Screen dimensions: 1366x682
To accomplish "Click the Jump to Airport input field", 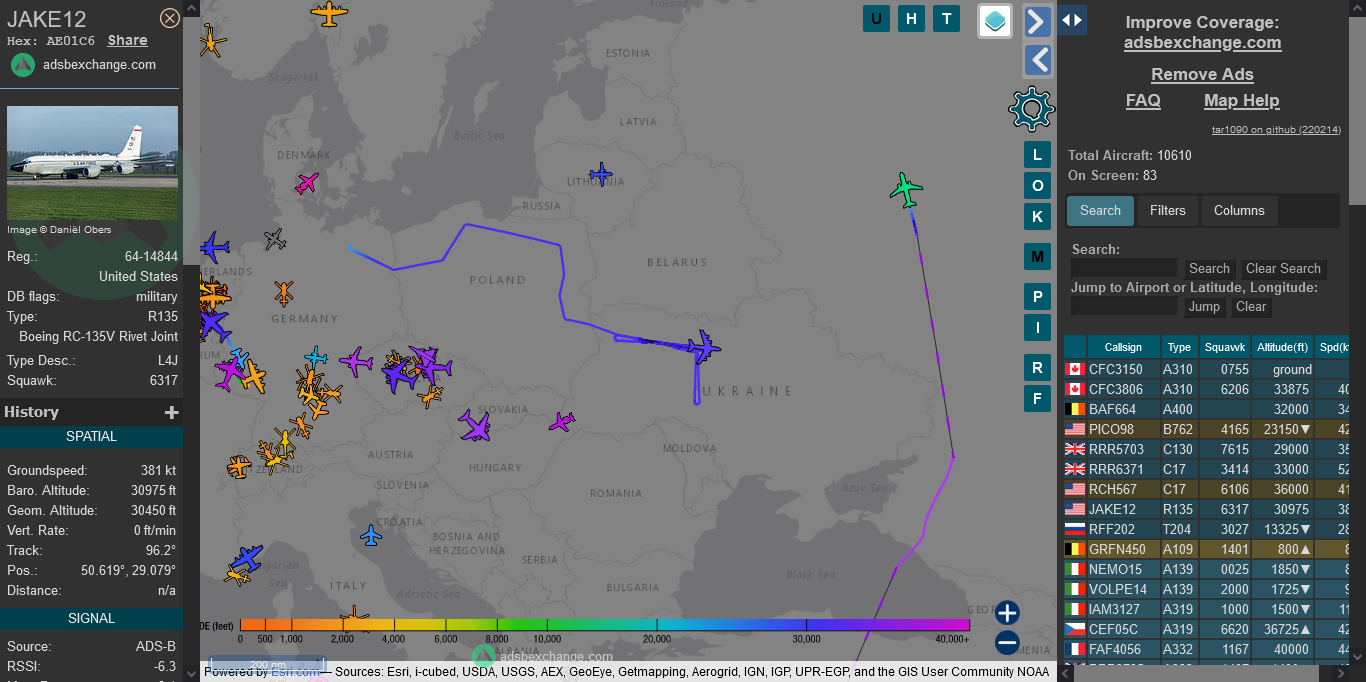I will click(1124, 306).
